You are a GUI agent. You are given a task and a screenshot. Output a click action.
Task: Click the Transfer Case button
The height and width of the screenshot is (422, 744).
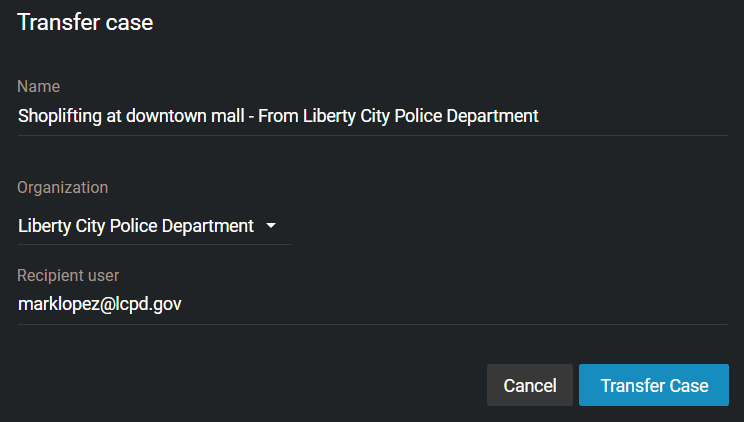point(654,385)
